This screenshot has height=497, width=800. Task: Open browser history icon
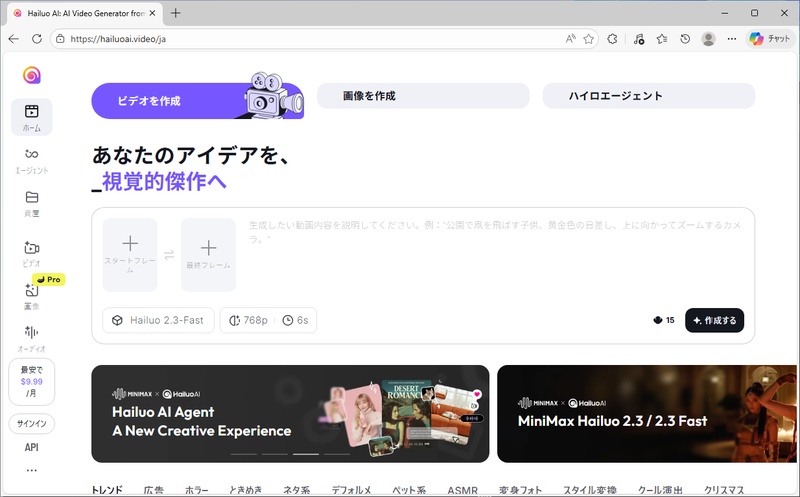[x=685, y=39]
